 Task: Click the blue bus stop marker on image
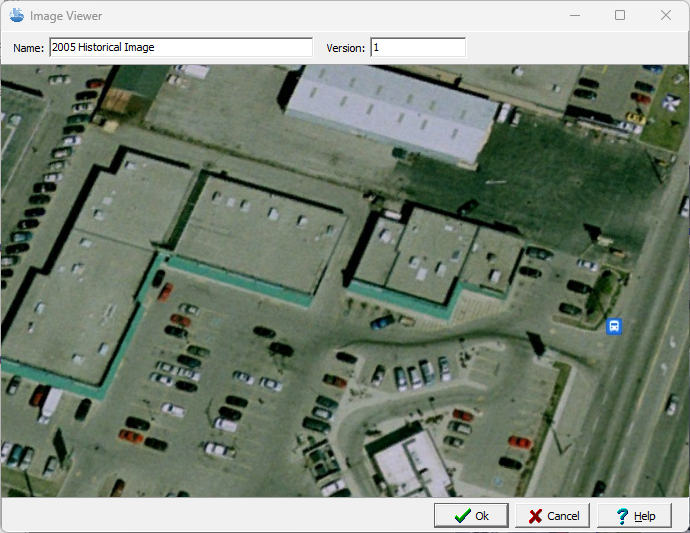point(614,326)
